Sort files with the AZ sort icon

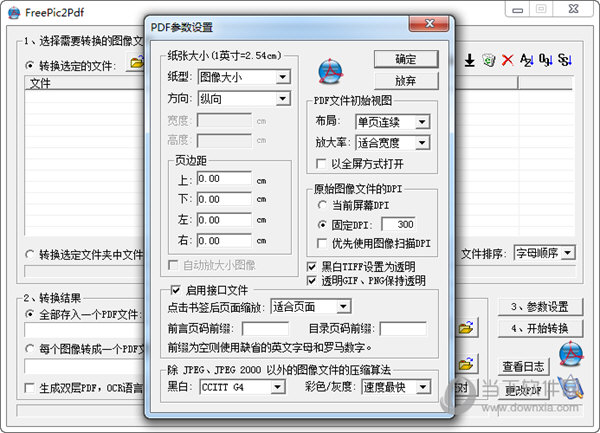(527, 60)
